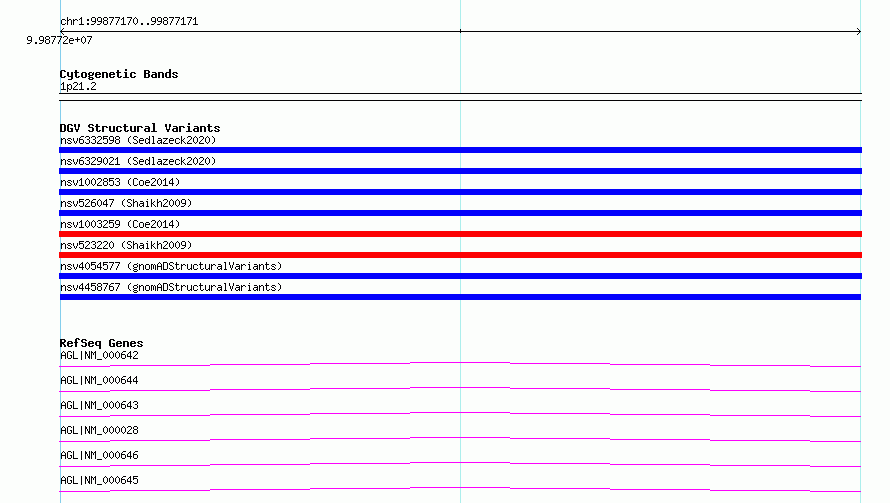Click the red bar for nsv1003259
Image resolution: width=890 pixels, height=503 pixels.
point(460,234)
